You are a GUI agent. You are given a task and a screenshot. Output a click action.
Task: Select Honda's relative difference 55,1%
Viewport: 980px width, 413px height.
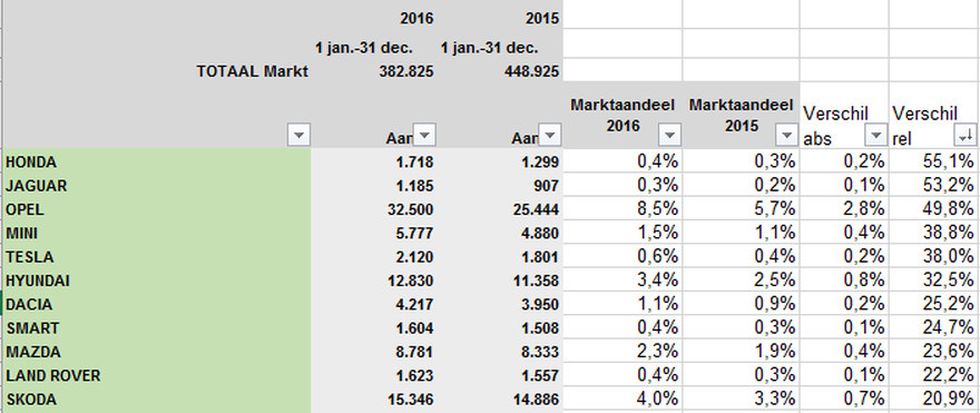pyautogui.click(x=948, y=161)
